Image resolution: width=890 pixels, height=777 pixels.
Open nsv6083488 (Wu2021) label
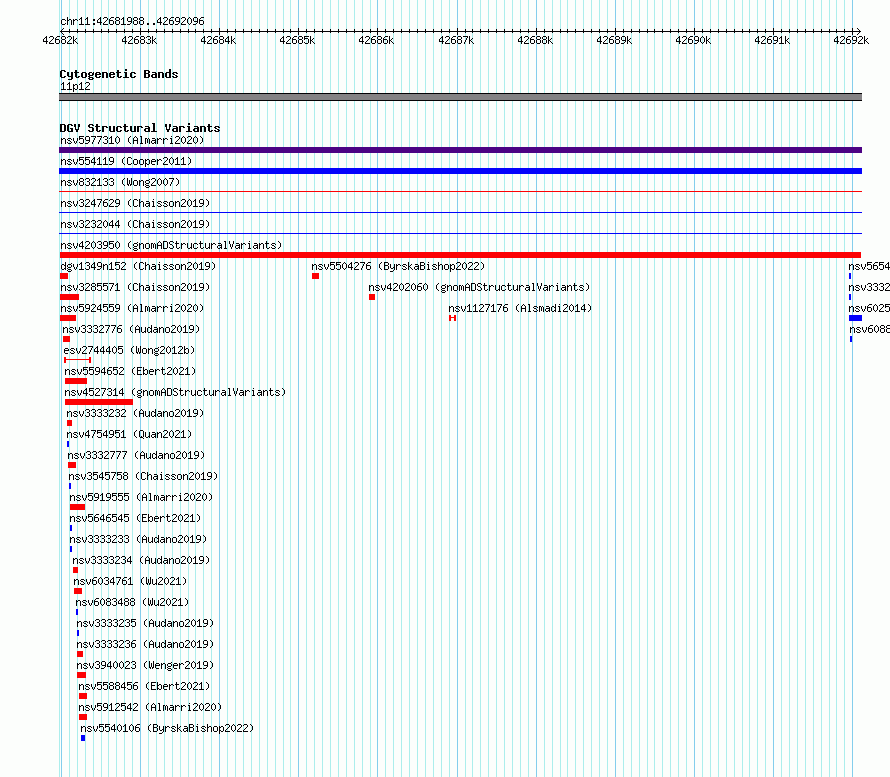(132, 602)
